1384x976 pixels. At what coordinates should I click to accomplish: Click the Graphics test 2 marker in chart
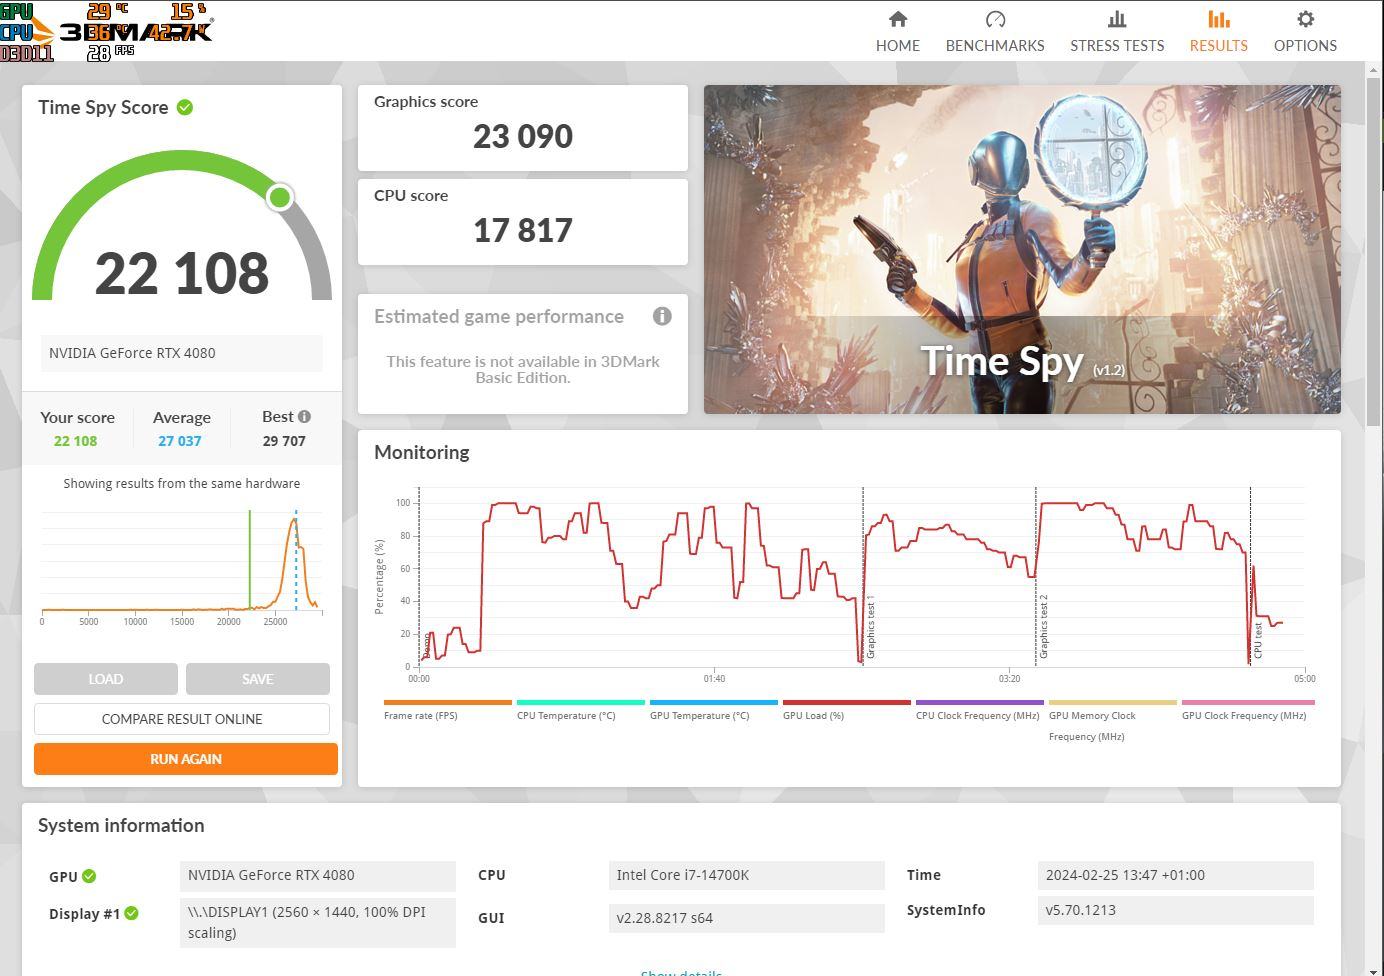pyautogui.click(x=1043, y=626)
